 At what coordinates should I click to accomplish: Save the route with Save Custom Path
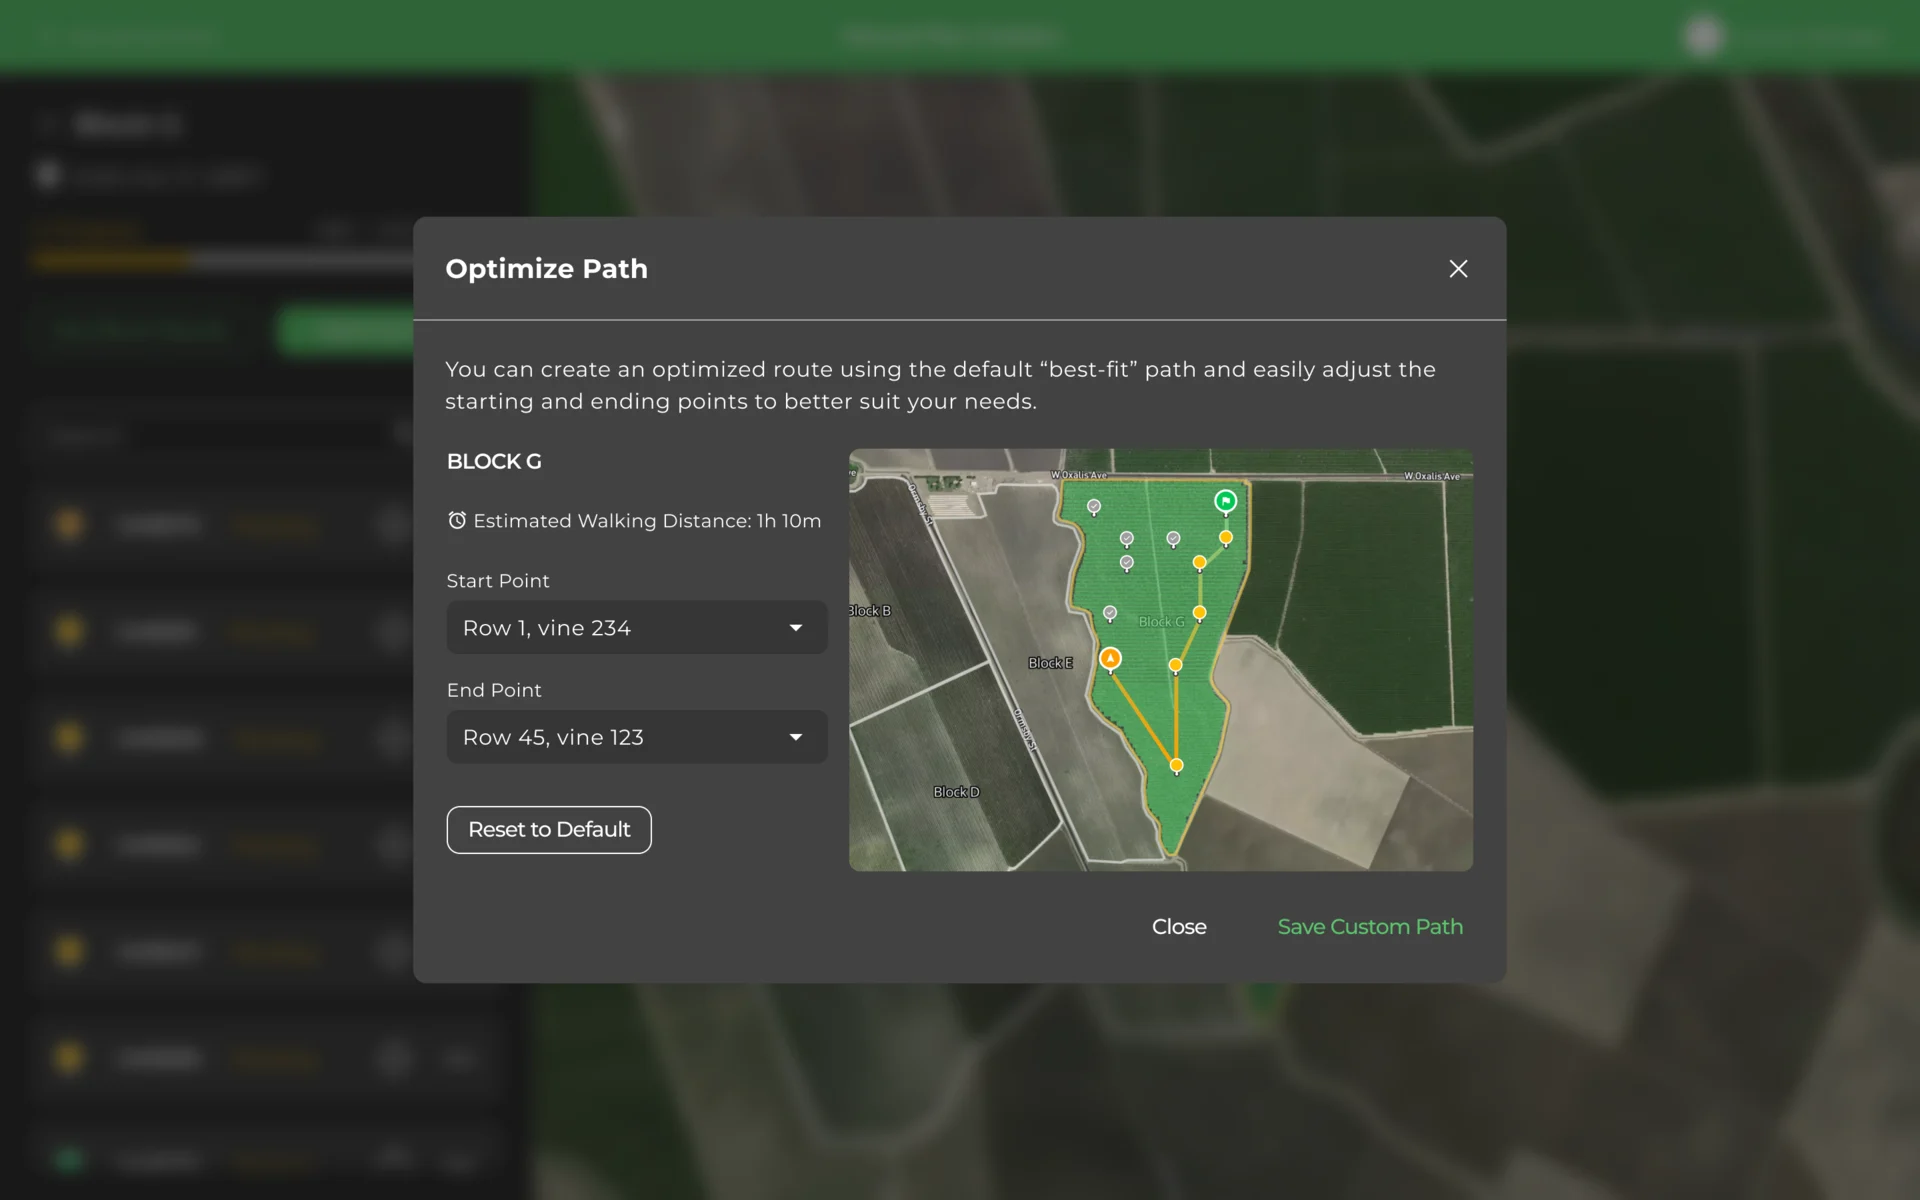coord(1370,927)
